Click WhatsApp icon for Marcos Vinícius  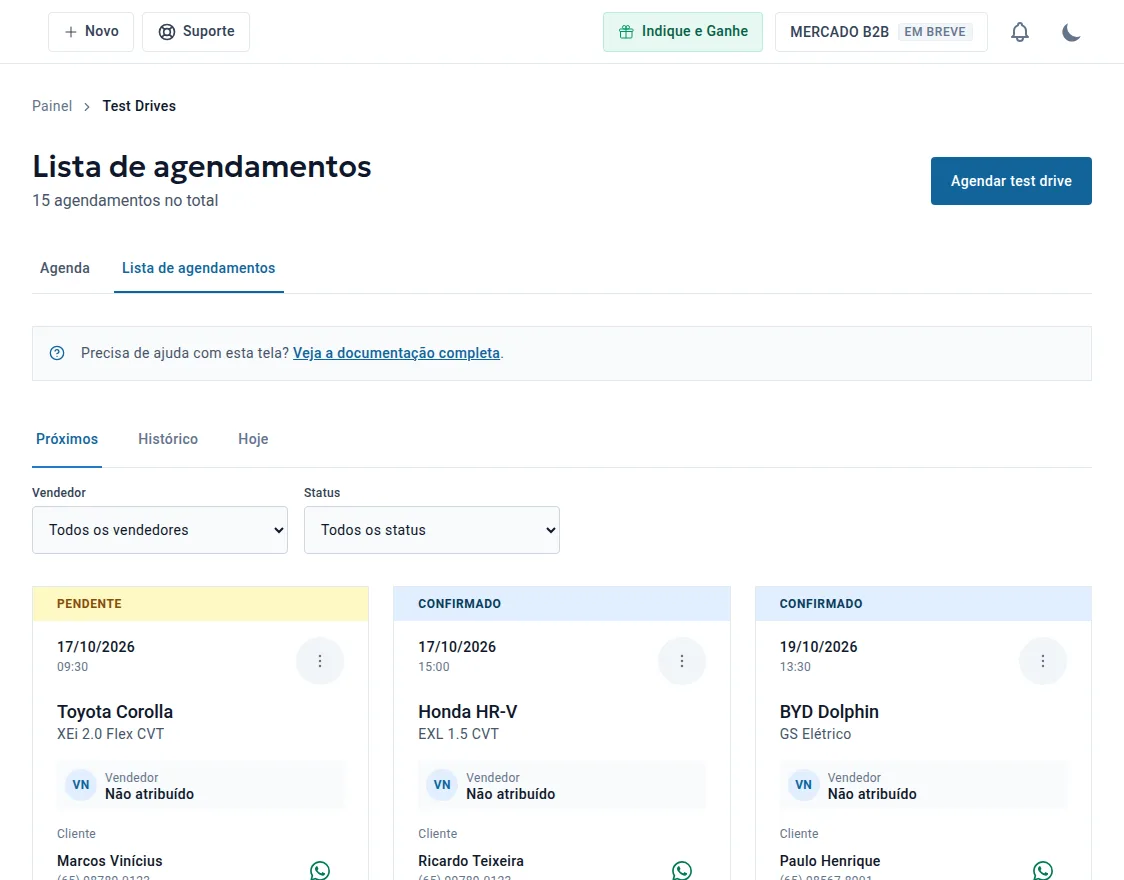320,870
